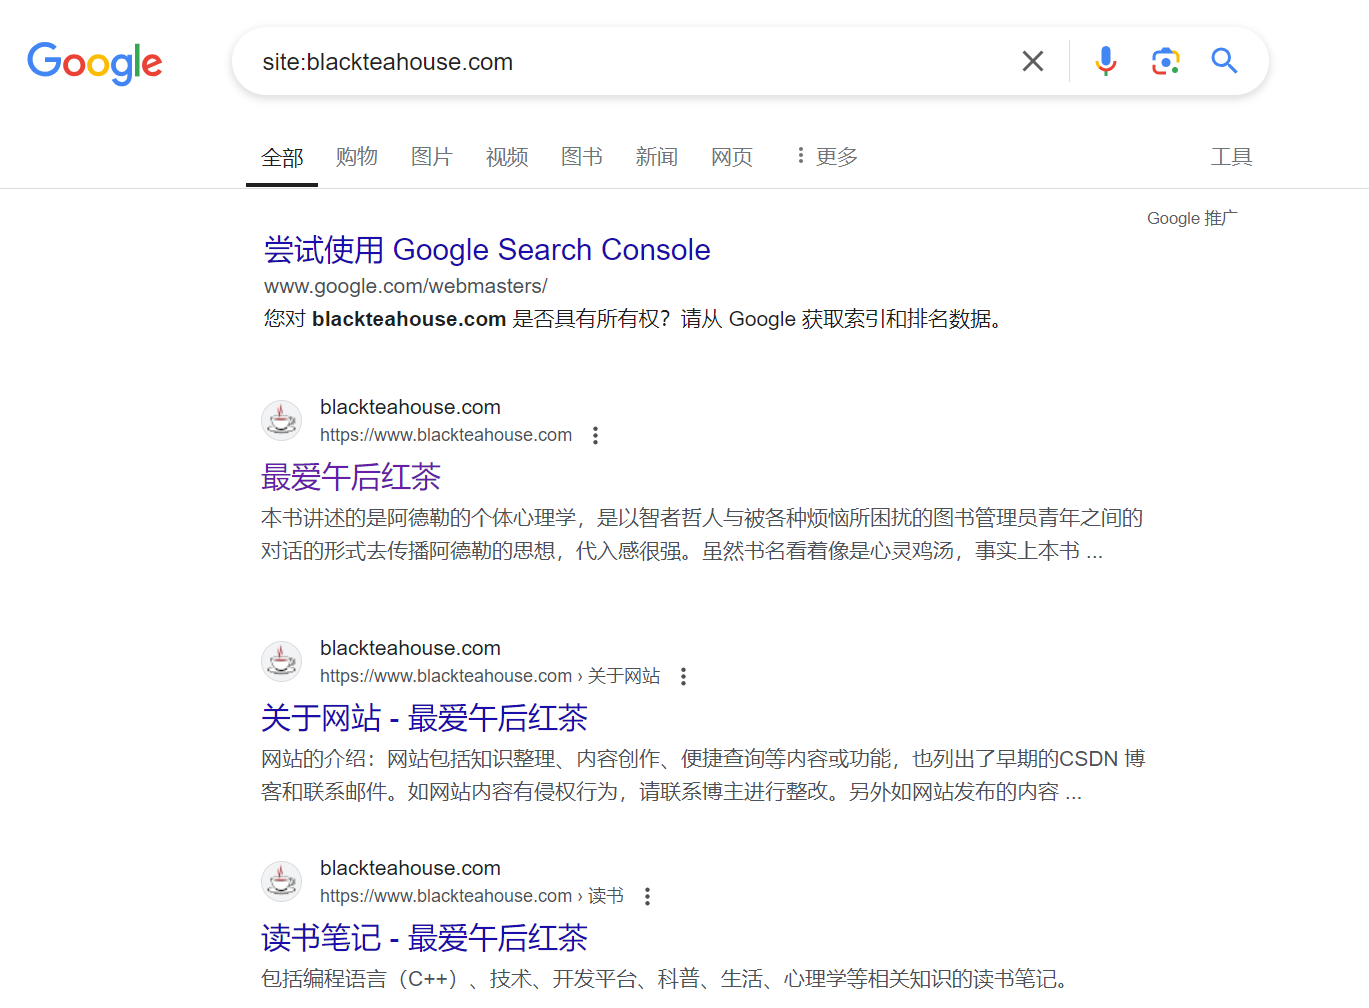Screen dimensions: 1369x1008
Task: Open Google Lens image search icon
Action: point(1165,61)
